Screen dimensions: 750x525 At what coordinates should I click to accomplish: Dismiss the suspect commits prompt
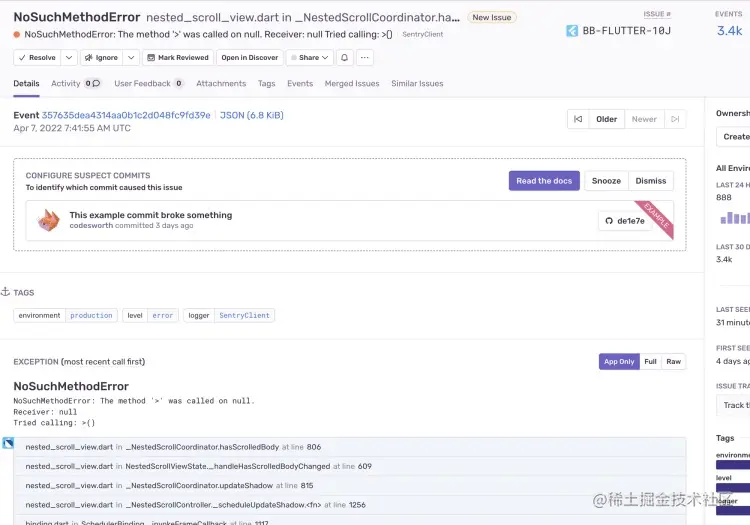[x=651, y=181]
